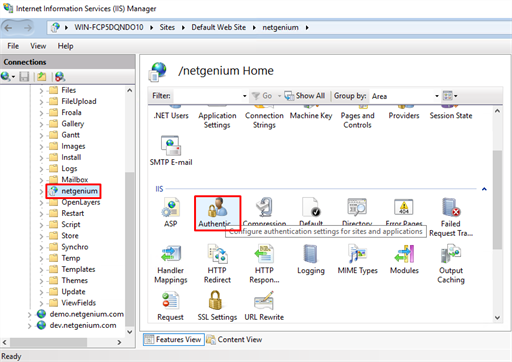Switch to Content View tab

pos(234,339)
